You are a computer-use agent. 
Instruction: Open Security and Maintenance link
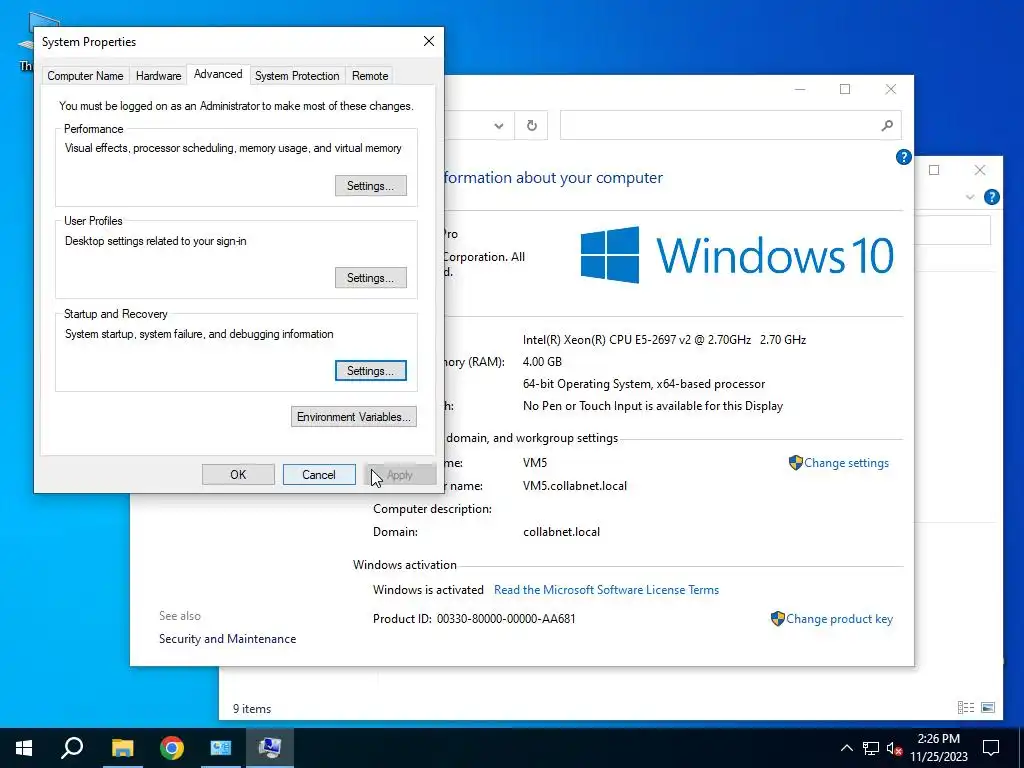tap(227, 639)
